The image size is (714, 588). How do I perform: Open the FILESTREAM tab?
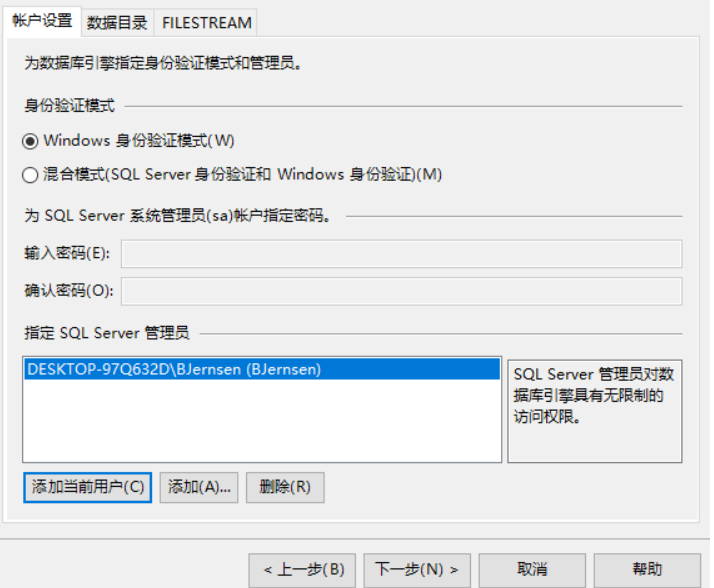206,22
